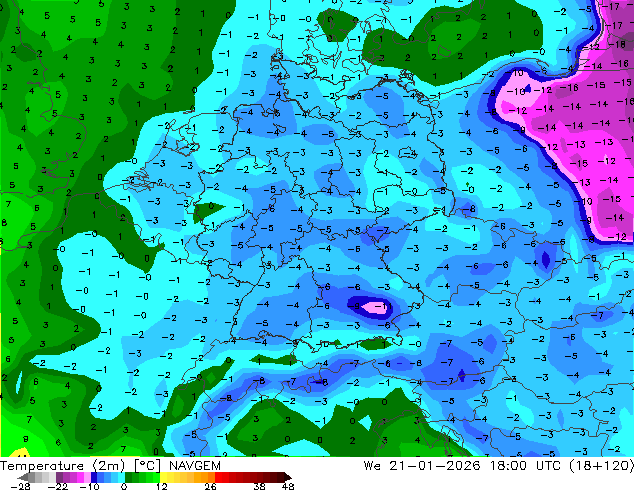Click the "(18+120)" forecast run label
The image size is (634, 490).
point(602,466)
